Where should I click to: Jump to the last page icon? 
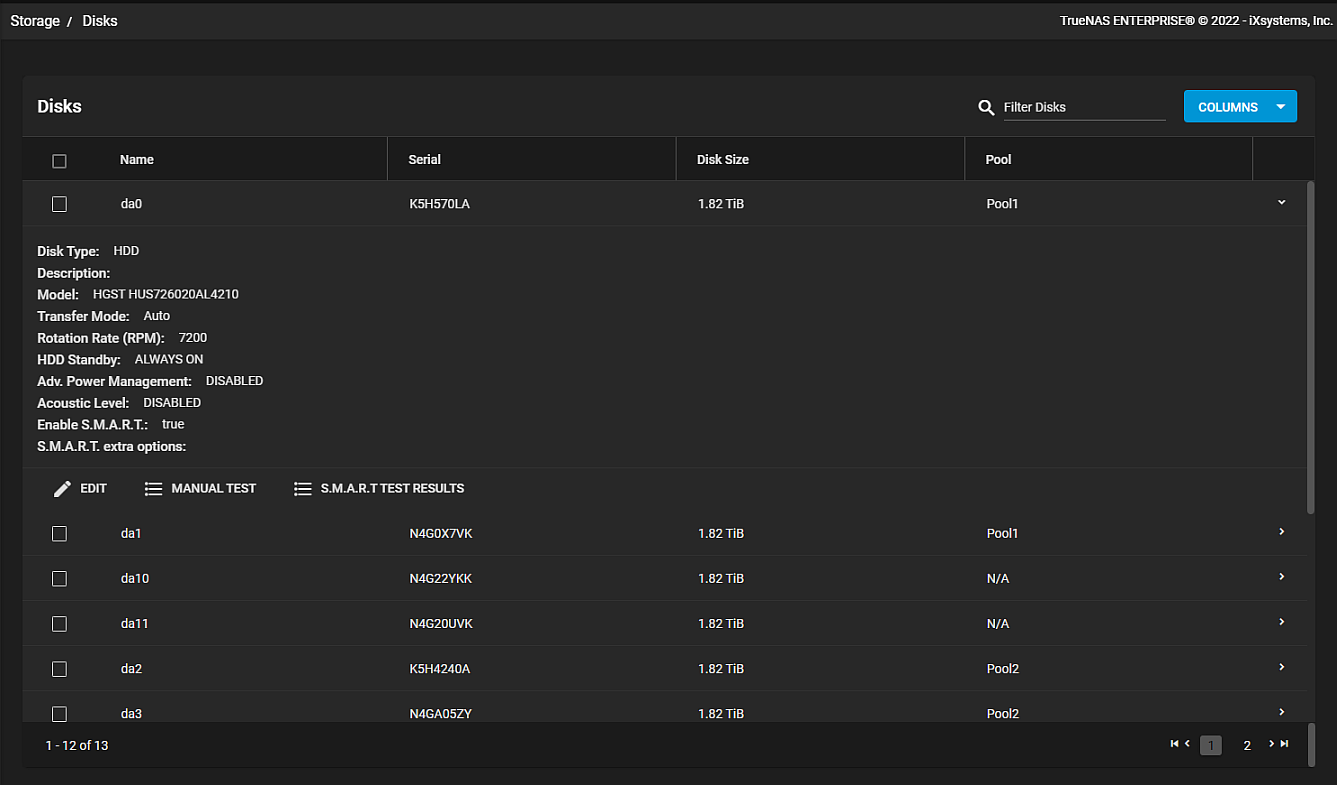[x=1285, y=744]
